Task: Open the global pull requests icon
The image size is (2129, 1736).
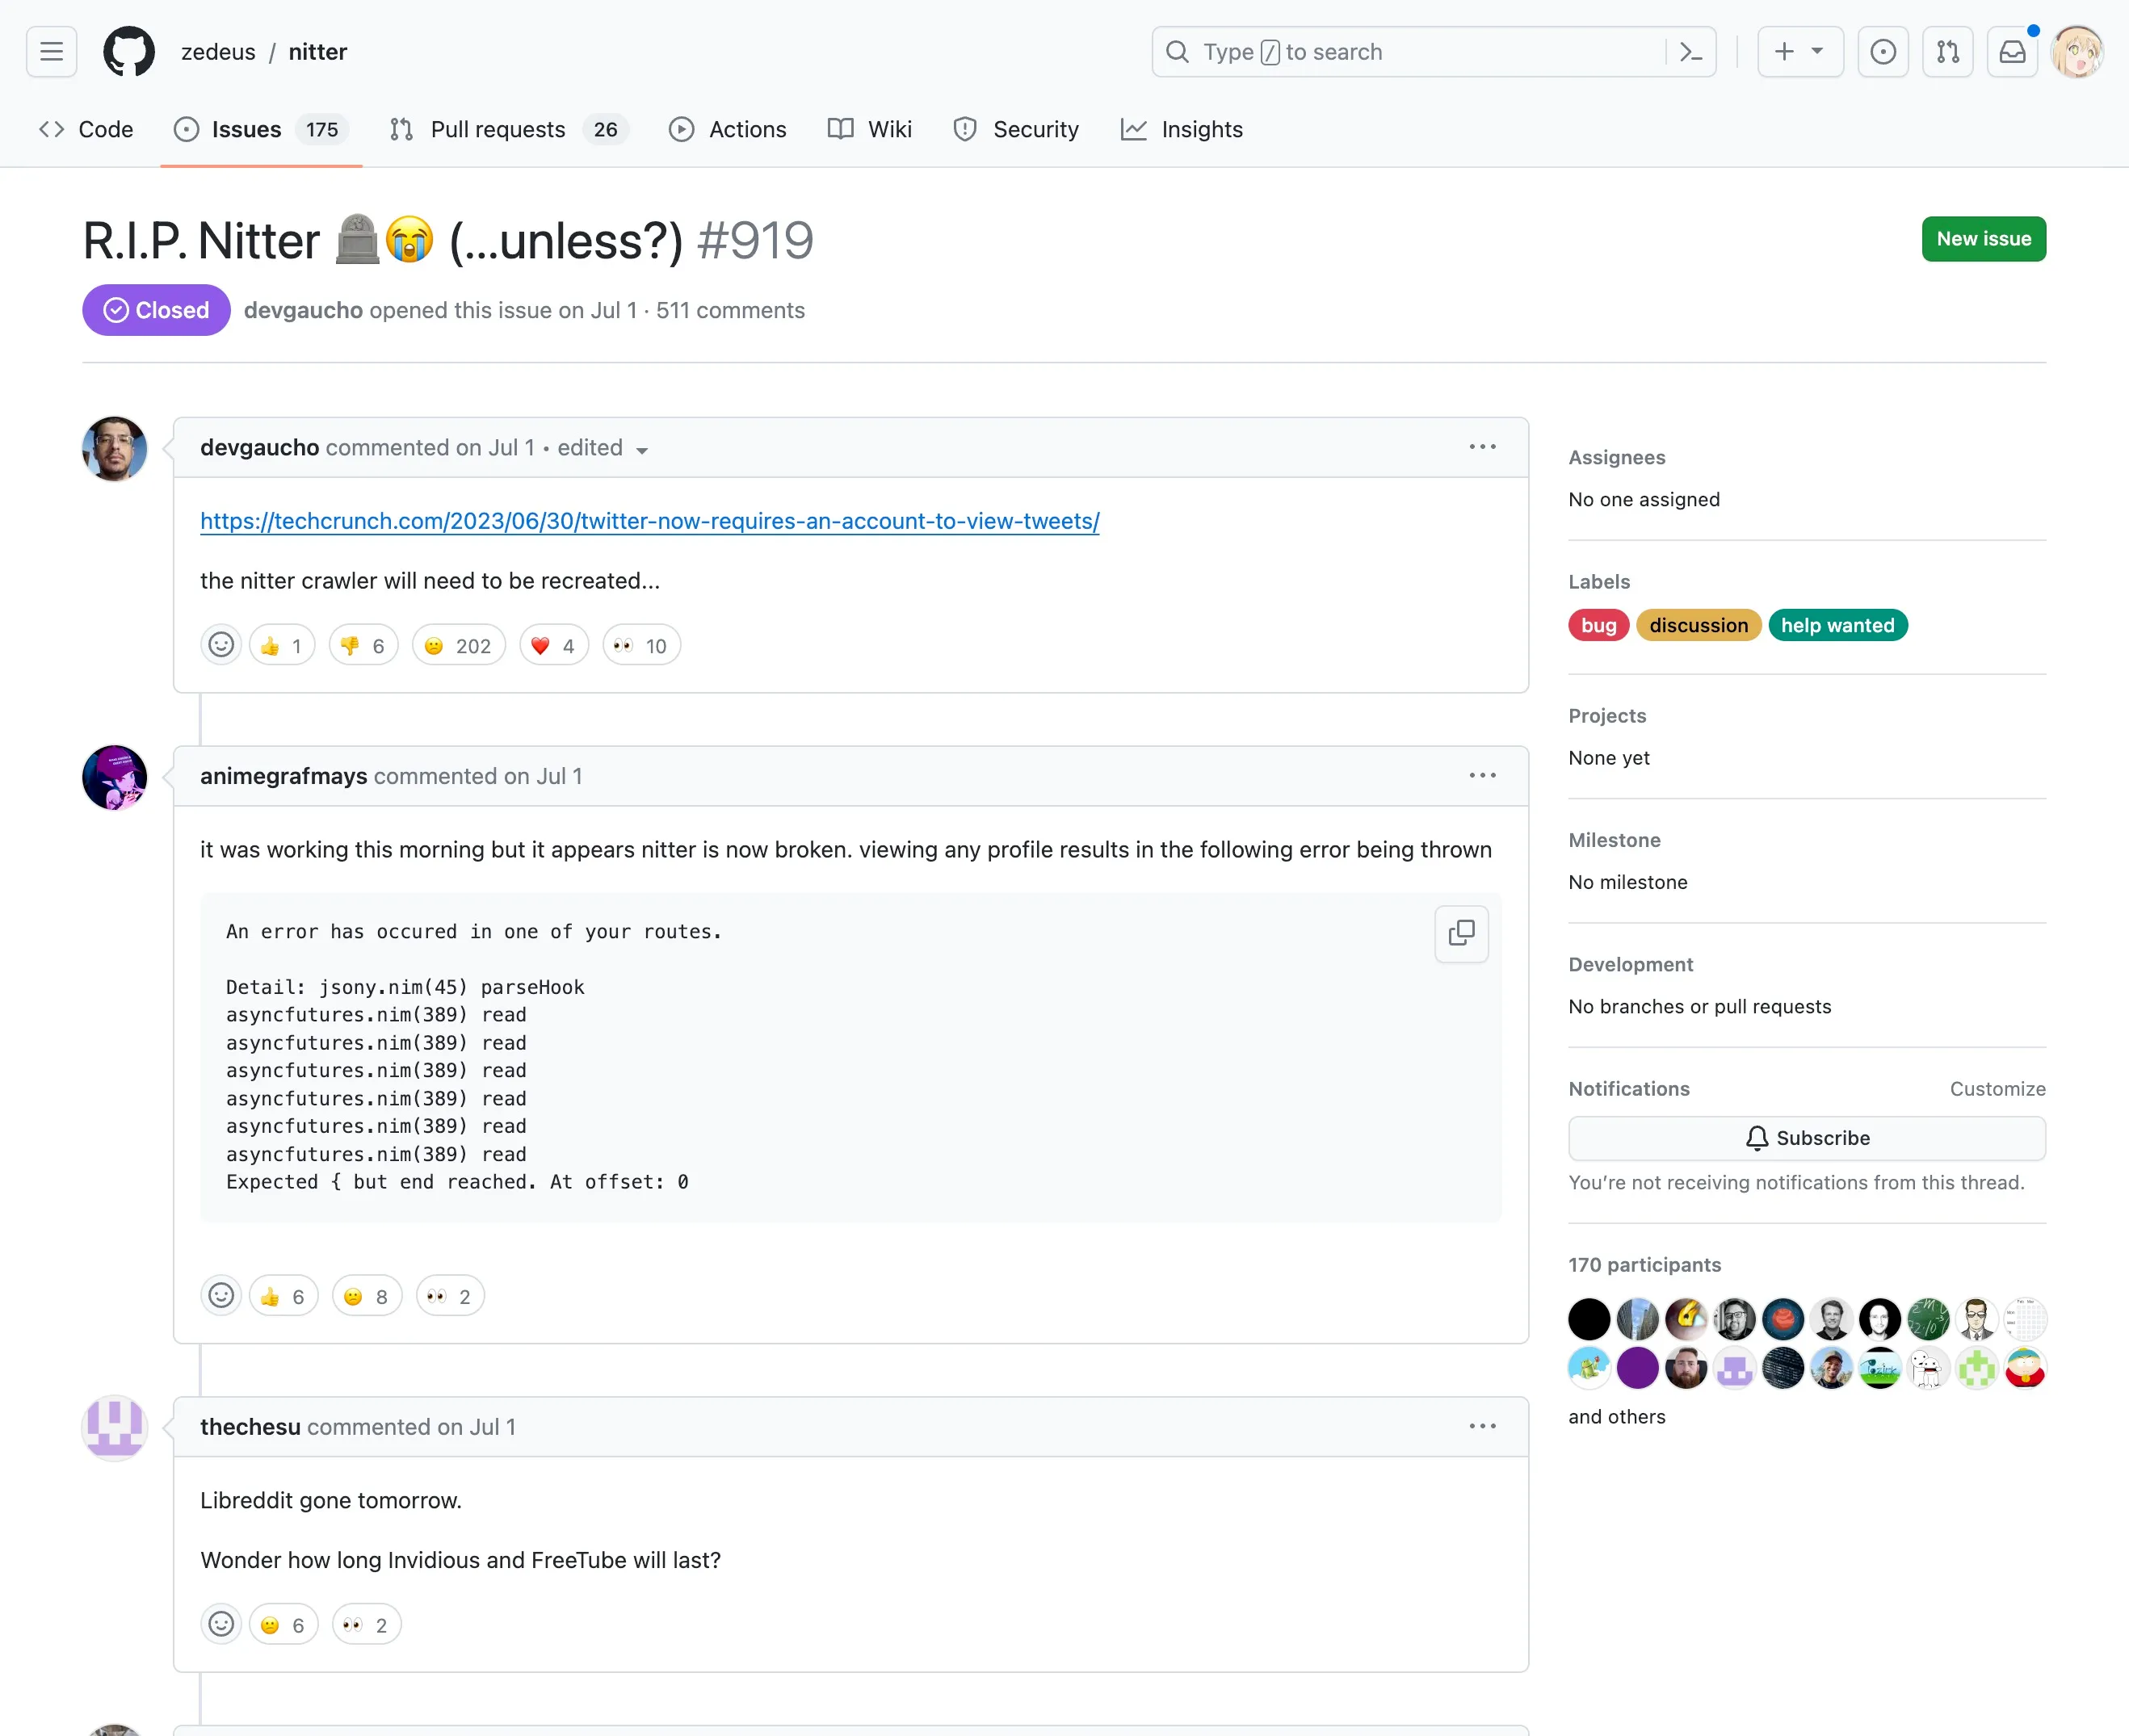Action: (x=1947, y=52)
